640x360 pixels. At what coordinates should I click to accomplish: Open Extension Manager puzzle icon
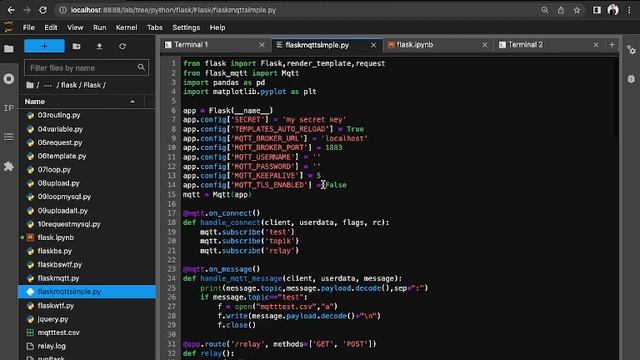click(x=9, y=166)
